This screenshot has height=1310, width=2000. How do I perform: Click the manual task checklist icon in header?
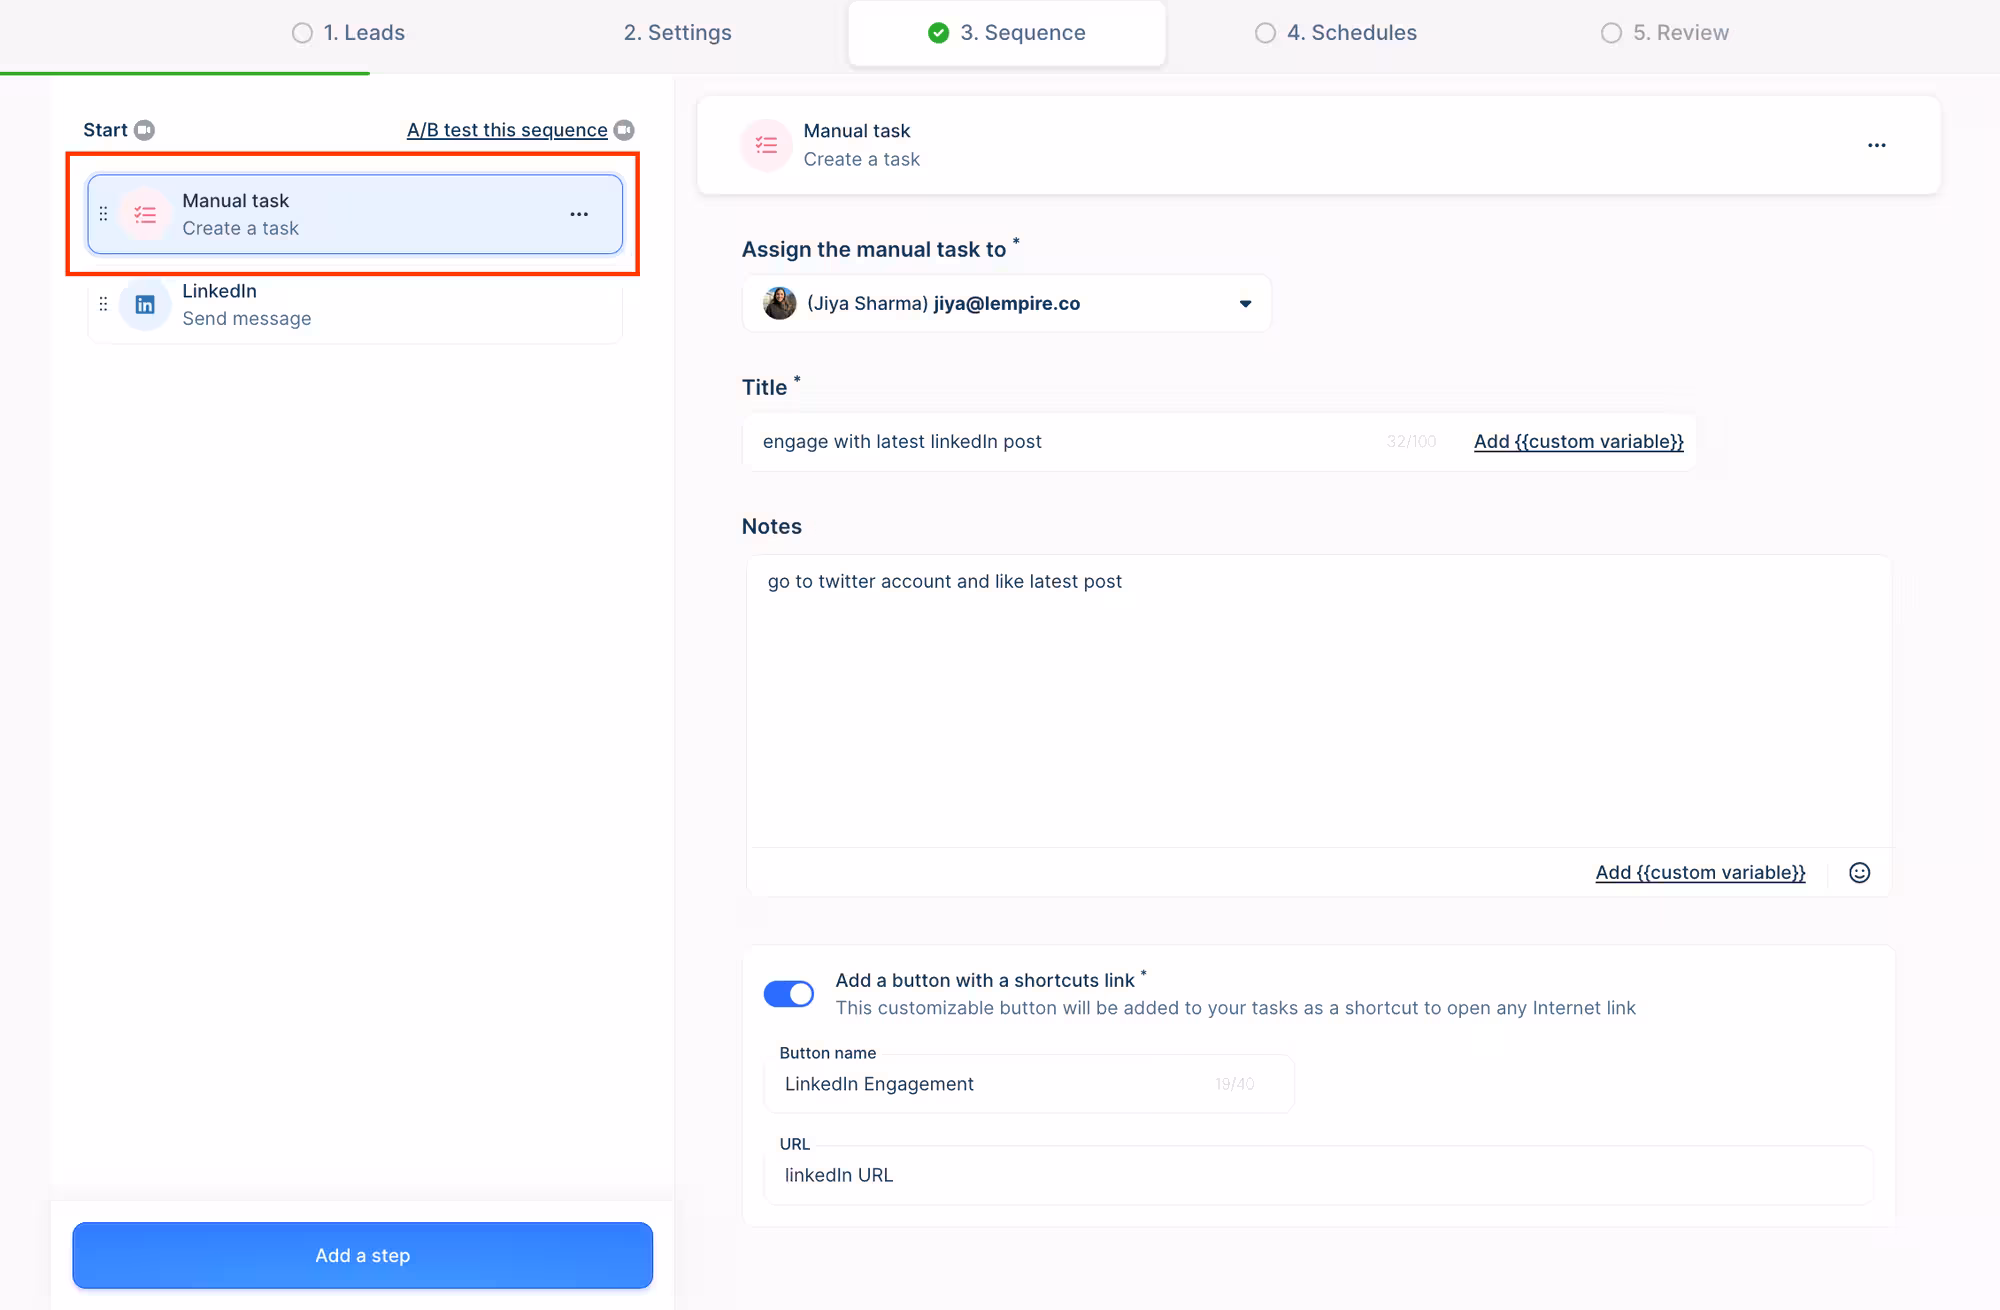[x=767, y=145]
